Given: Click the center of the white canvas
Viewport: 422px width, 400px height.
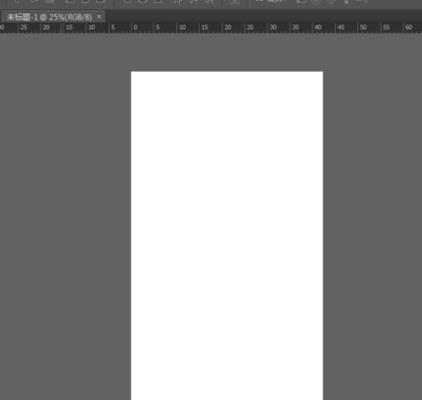Looking at the screenshot, I should [x=227, y=236].
